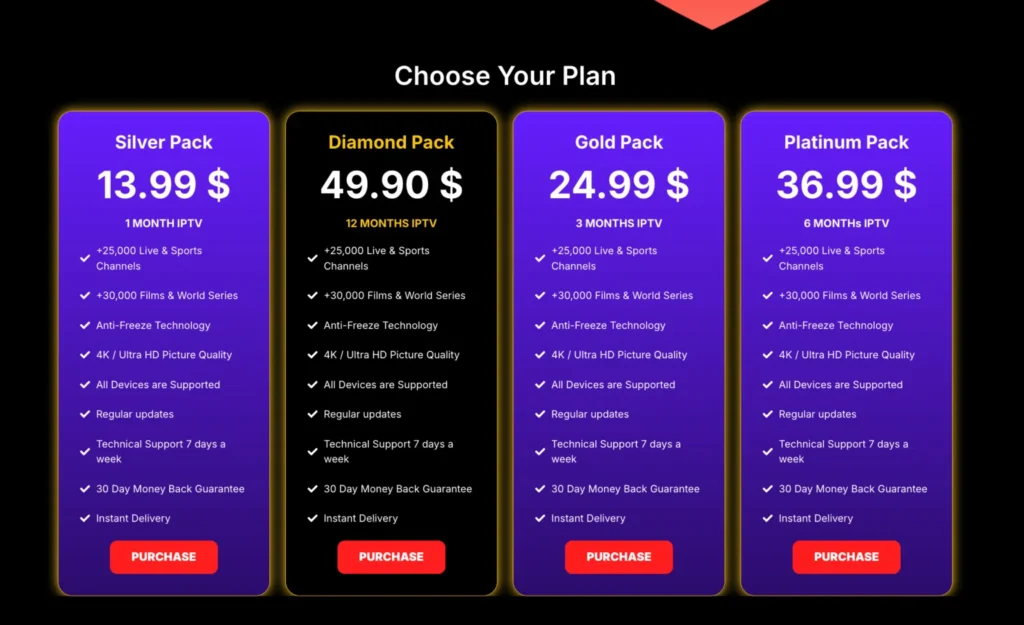
Task: Click the Diamond Pack PURCHASE button
Action: (391, 556)
